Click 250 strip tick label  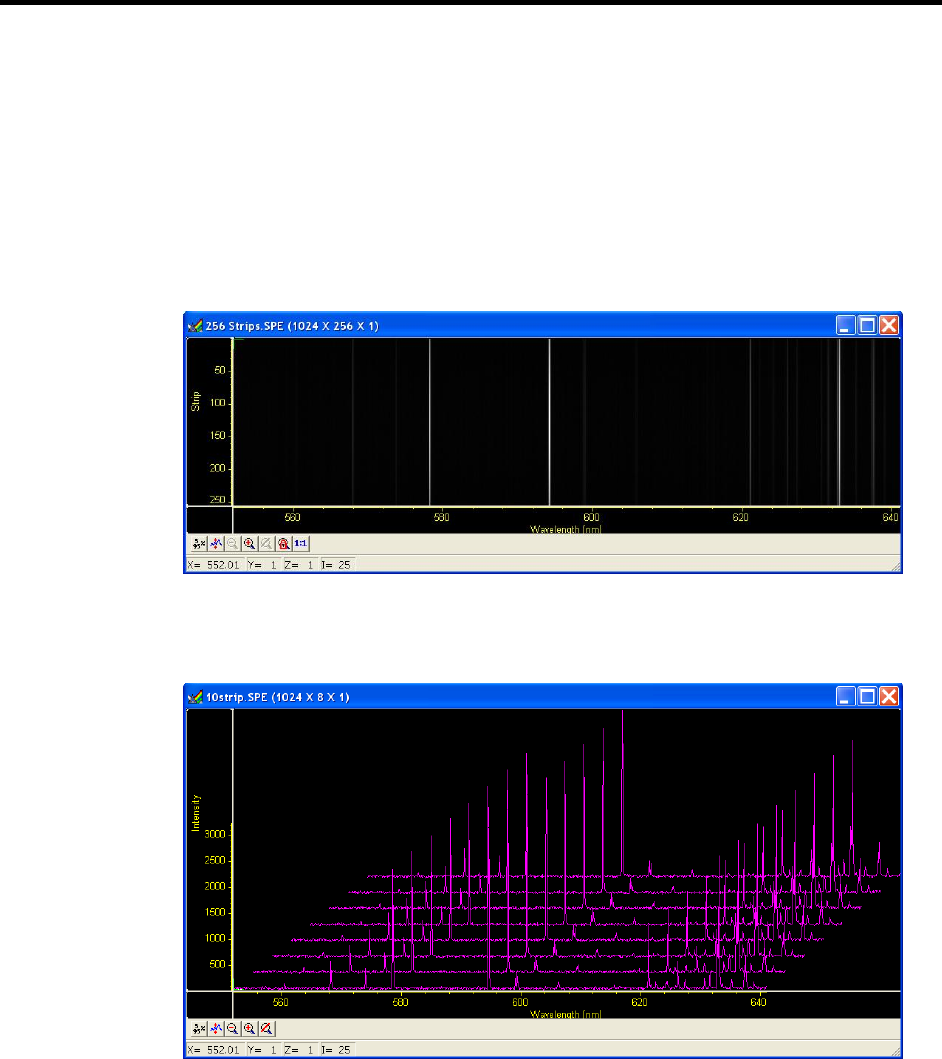[217, 500]
